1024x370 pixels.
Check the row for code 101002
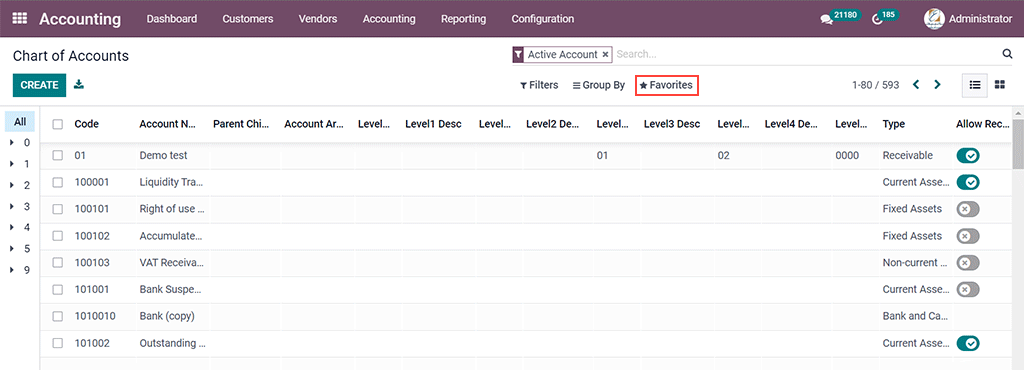pos(57,343)
